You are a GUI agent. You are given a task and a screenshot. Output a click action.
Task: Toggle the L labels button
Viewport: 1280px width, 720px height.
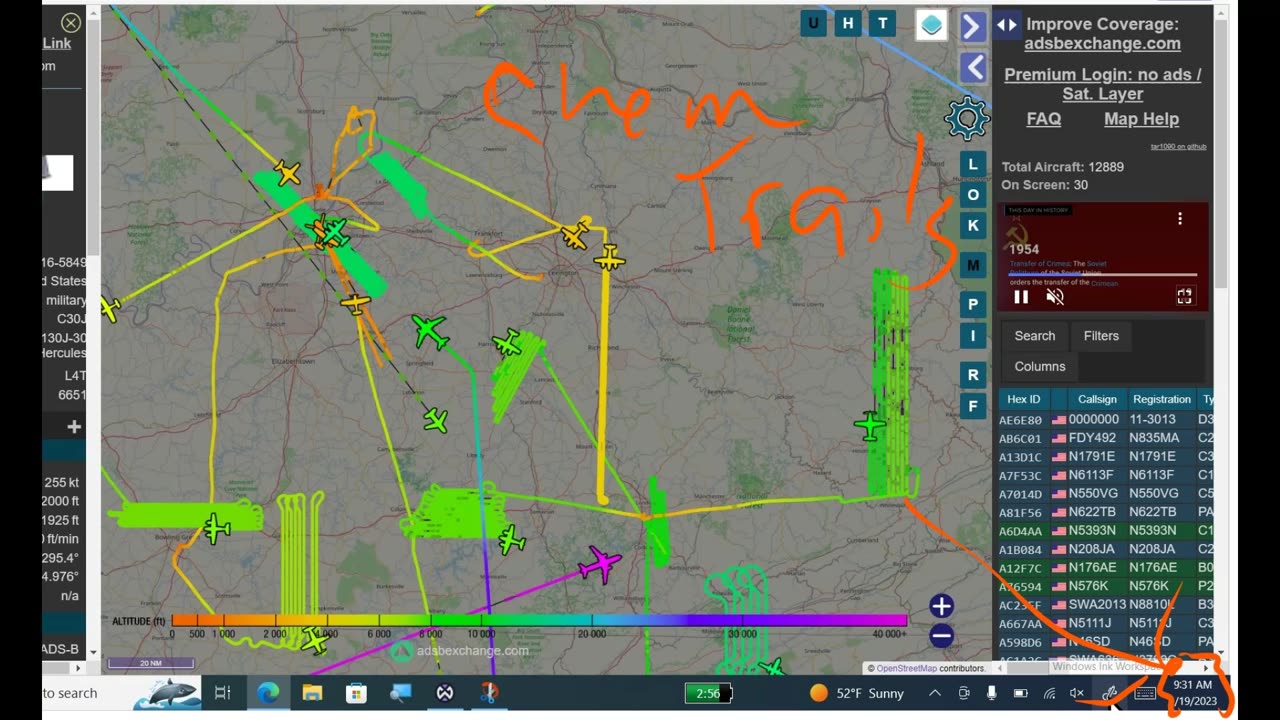click(972, 163)
